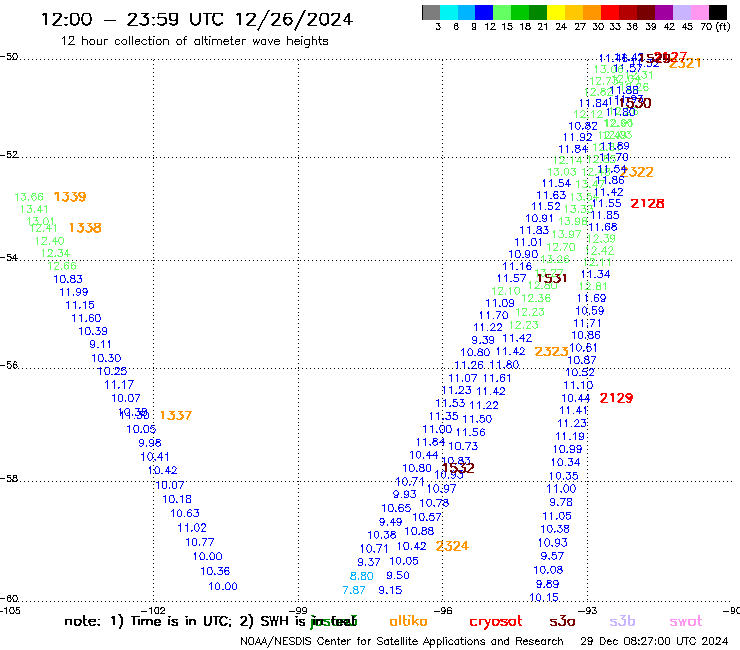Click the orange altika pass time 1338

point(85,228)
